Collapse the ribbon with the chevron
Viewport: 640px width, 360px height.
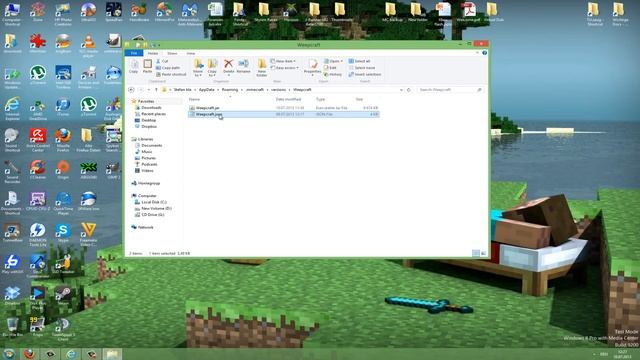tap(477, 53)
